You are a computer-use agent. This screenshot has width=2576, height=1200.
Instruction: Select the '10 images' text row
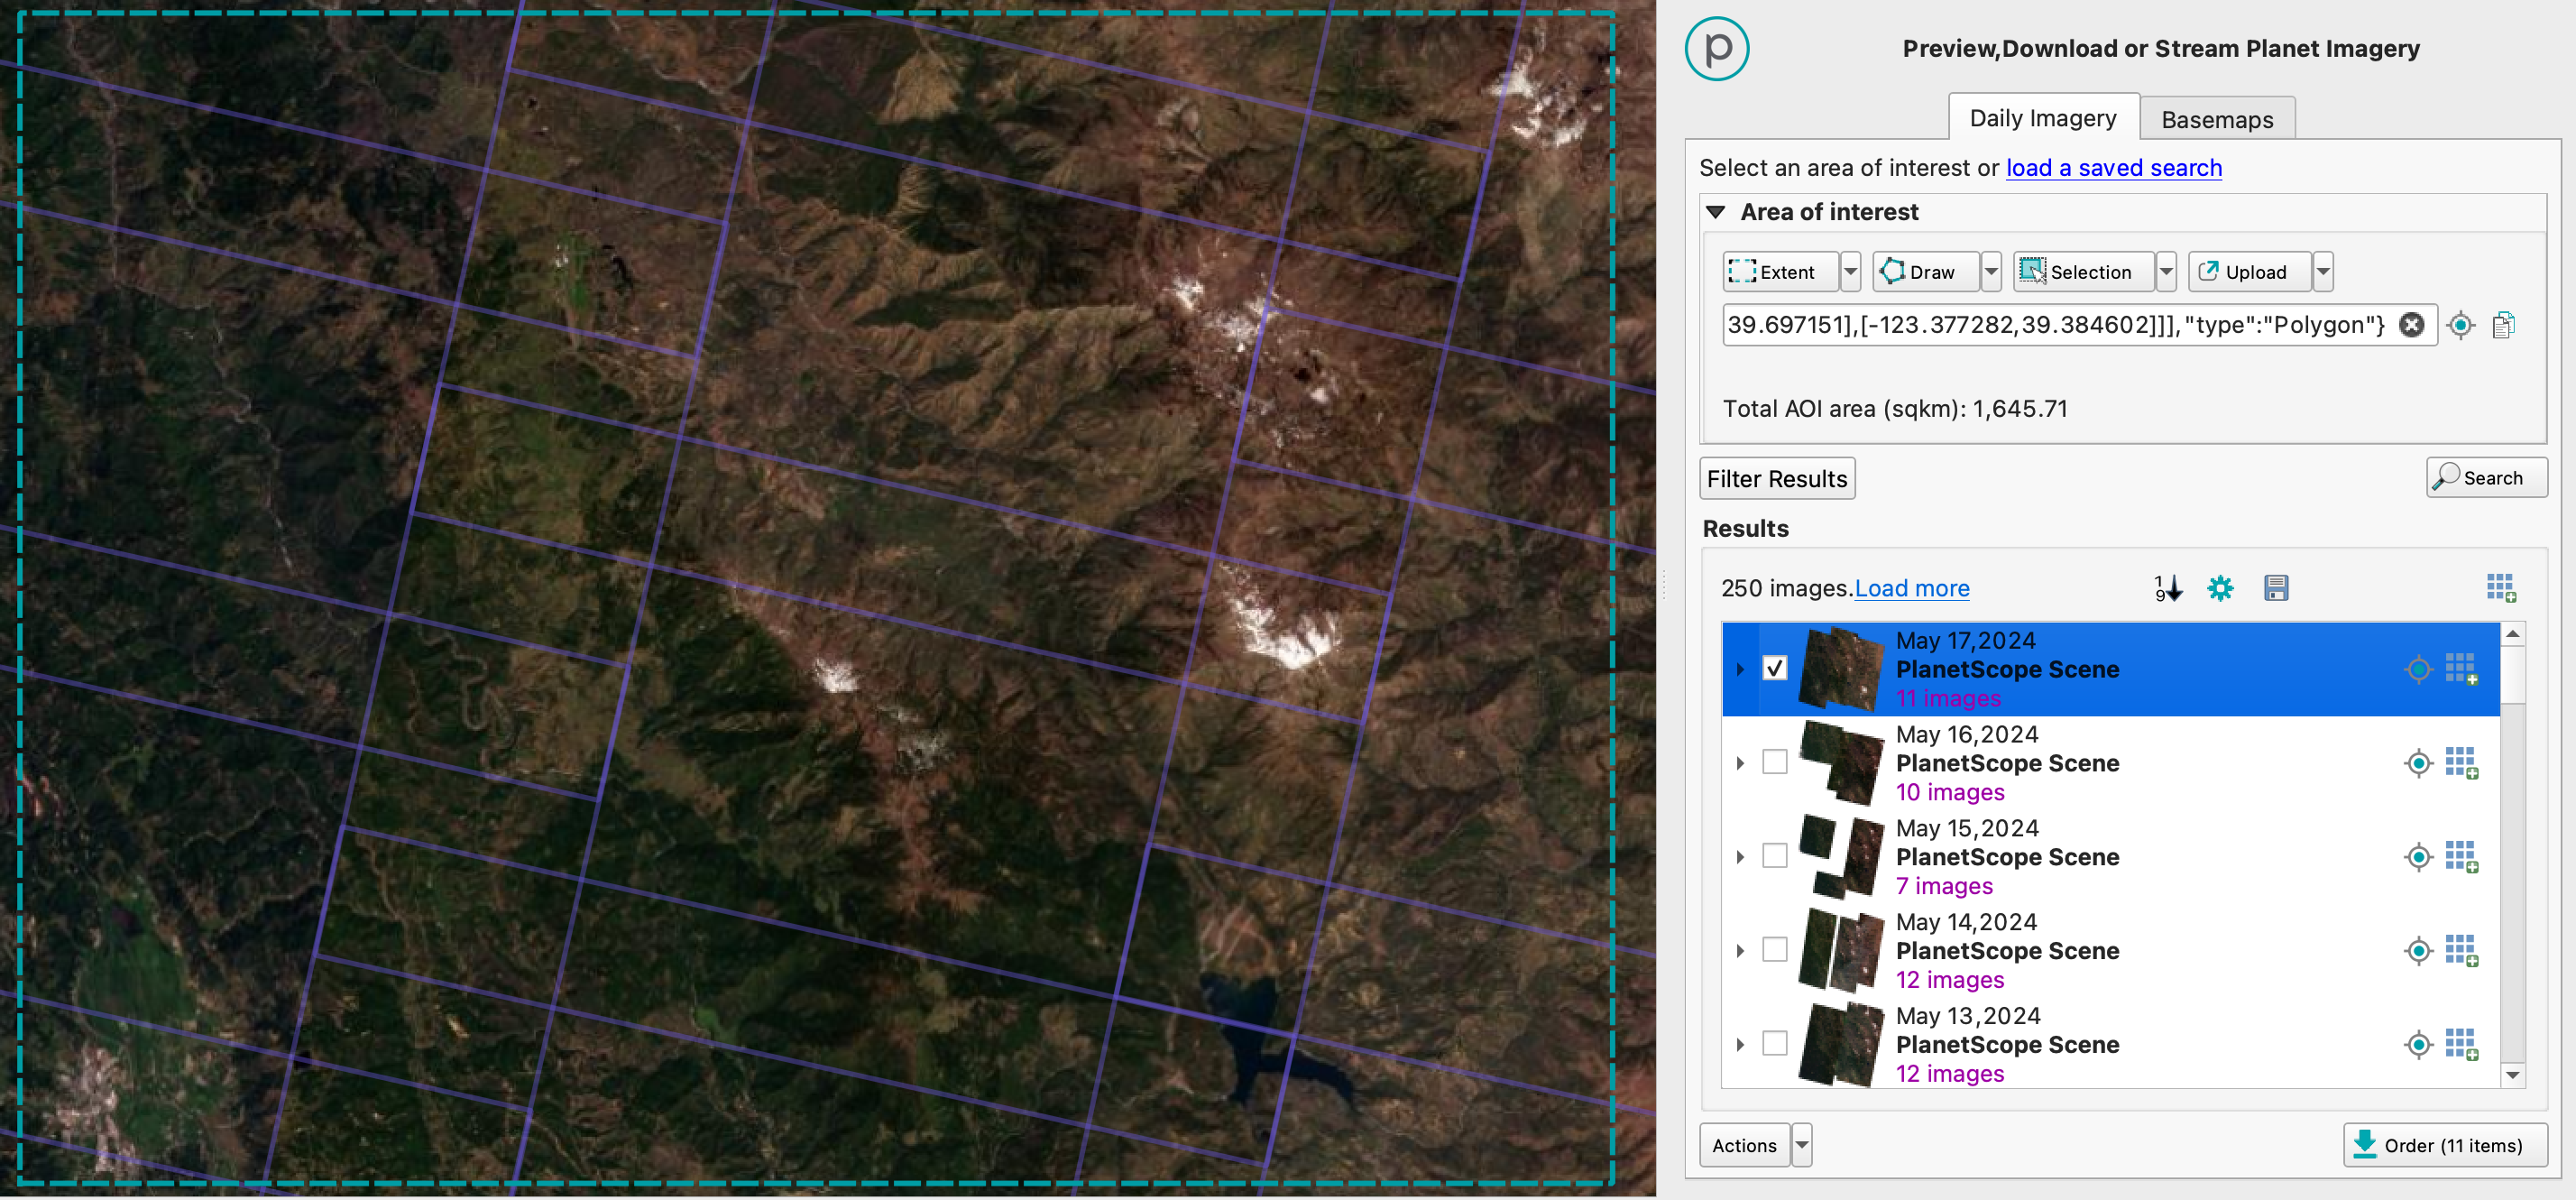tap(1949, 792)
